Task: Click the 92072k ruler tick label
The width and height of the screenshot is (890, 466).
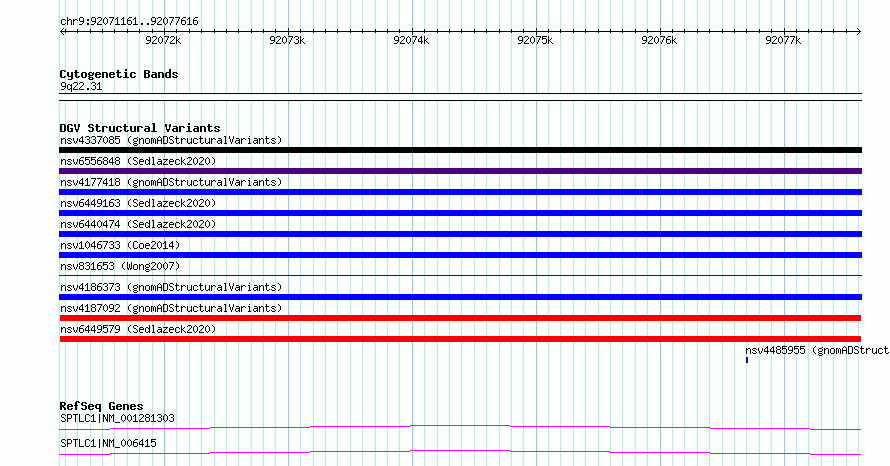Action: tap(163, 40)
